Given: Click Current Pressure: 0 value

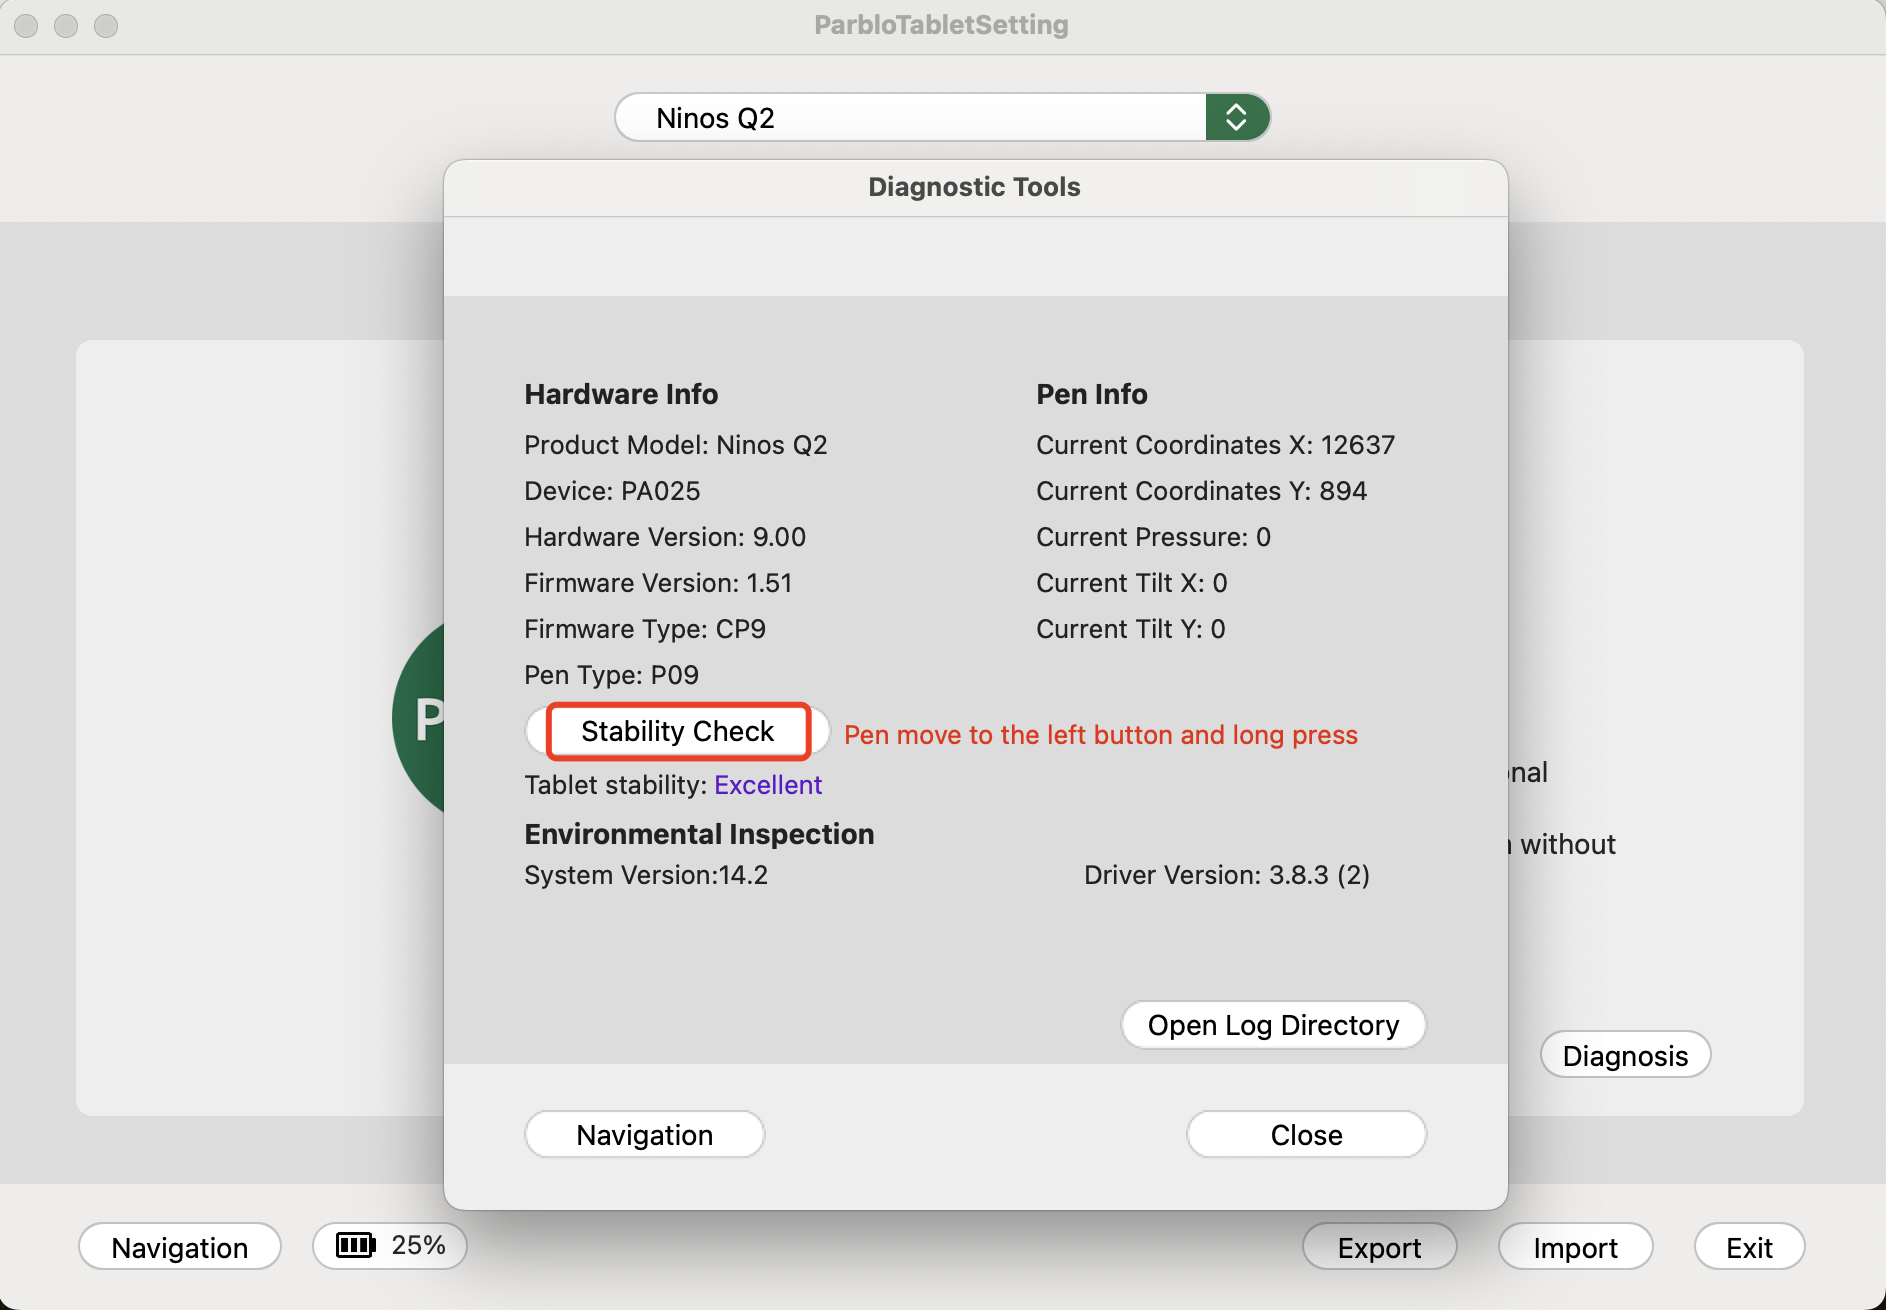Looking at the screenshot, I should pyautogui.click(x=1153, y=537).
